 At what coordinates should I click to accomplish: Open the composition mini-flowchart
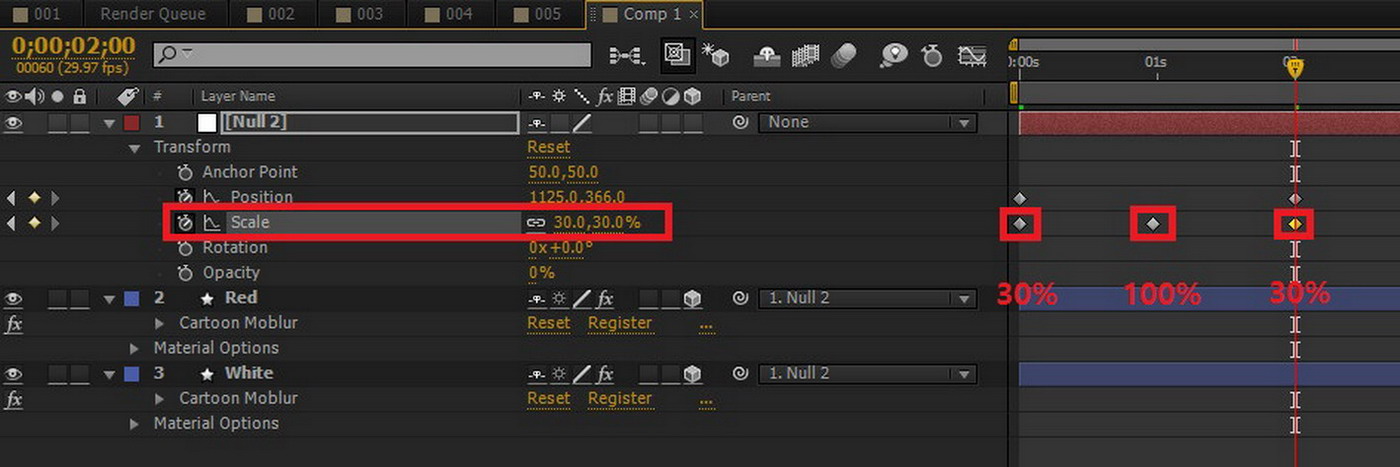tap(626, 56)
